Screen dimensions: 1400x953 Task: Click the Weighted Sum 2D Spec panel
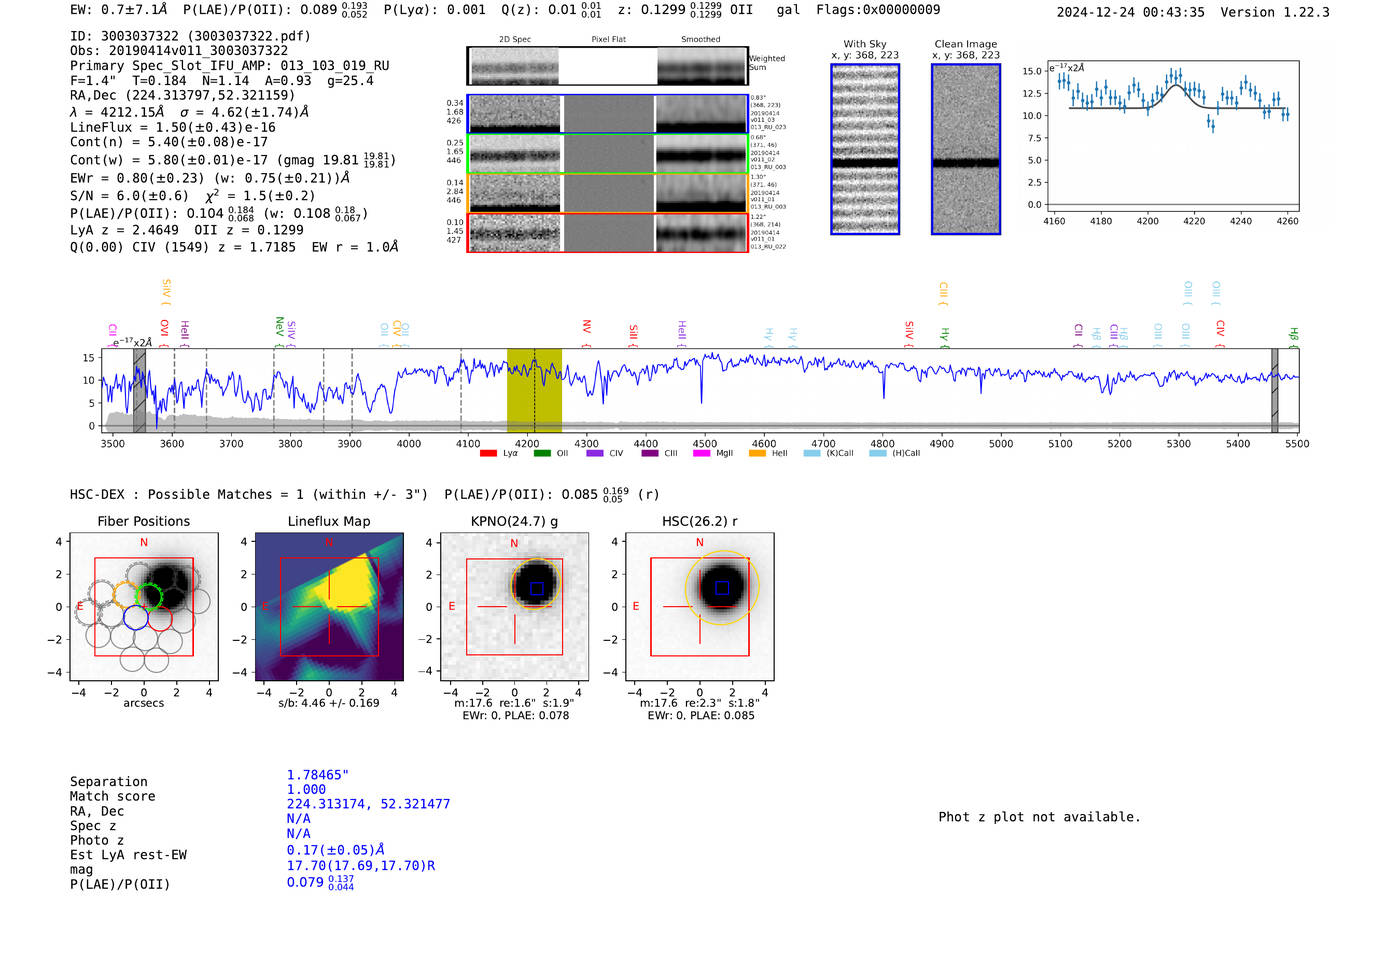[514, 66]
